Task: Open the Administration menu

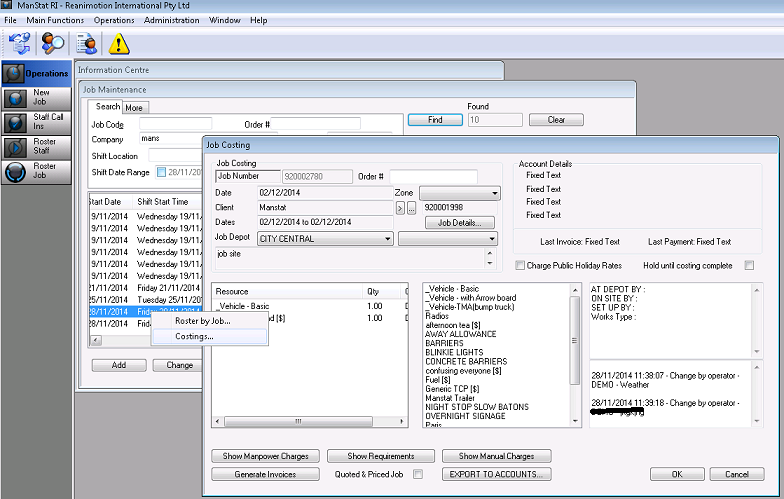Action: point(171,20)
